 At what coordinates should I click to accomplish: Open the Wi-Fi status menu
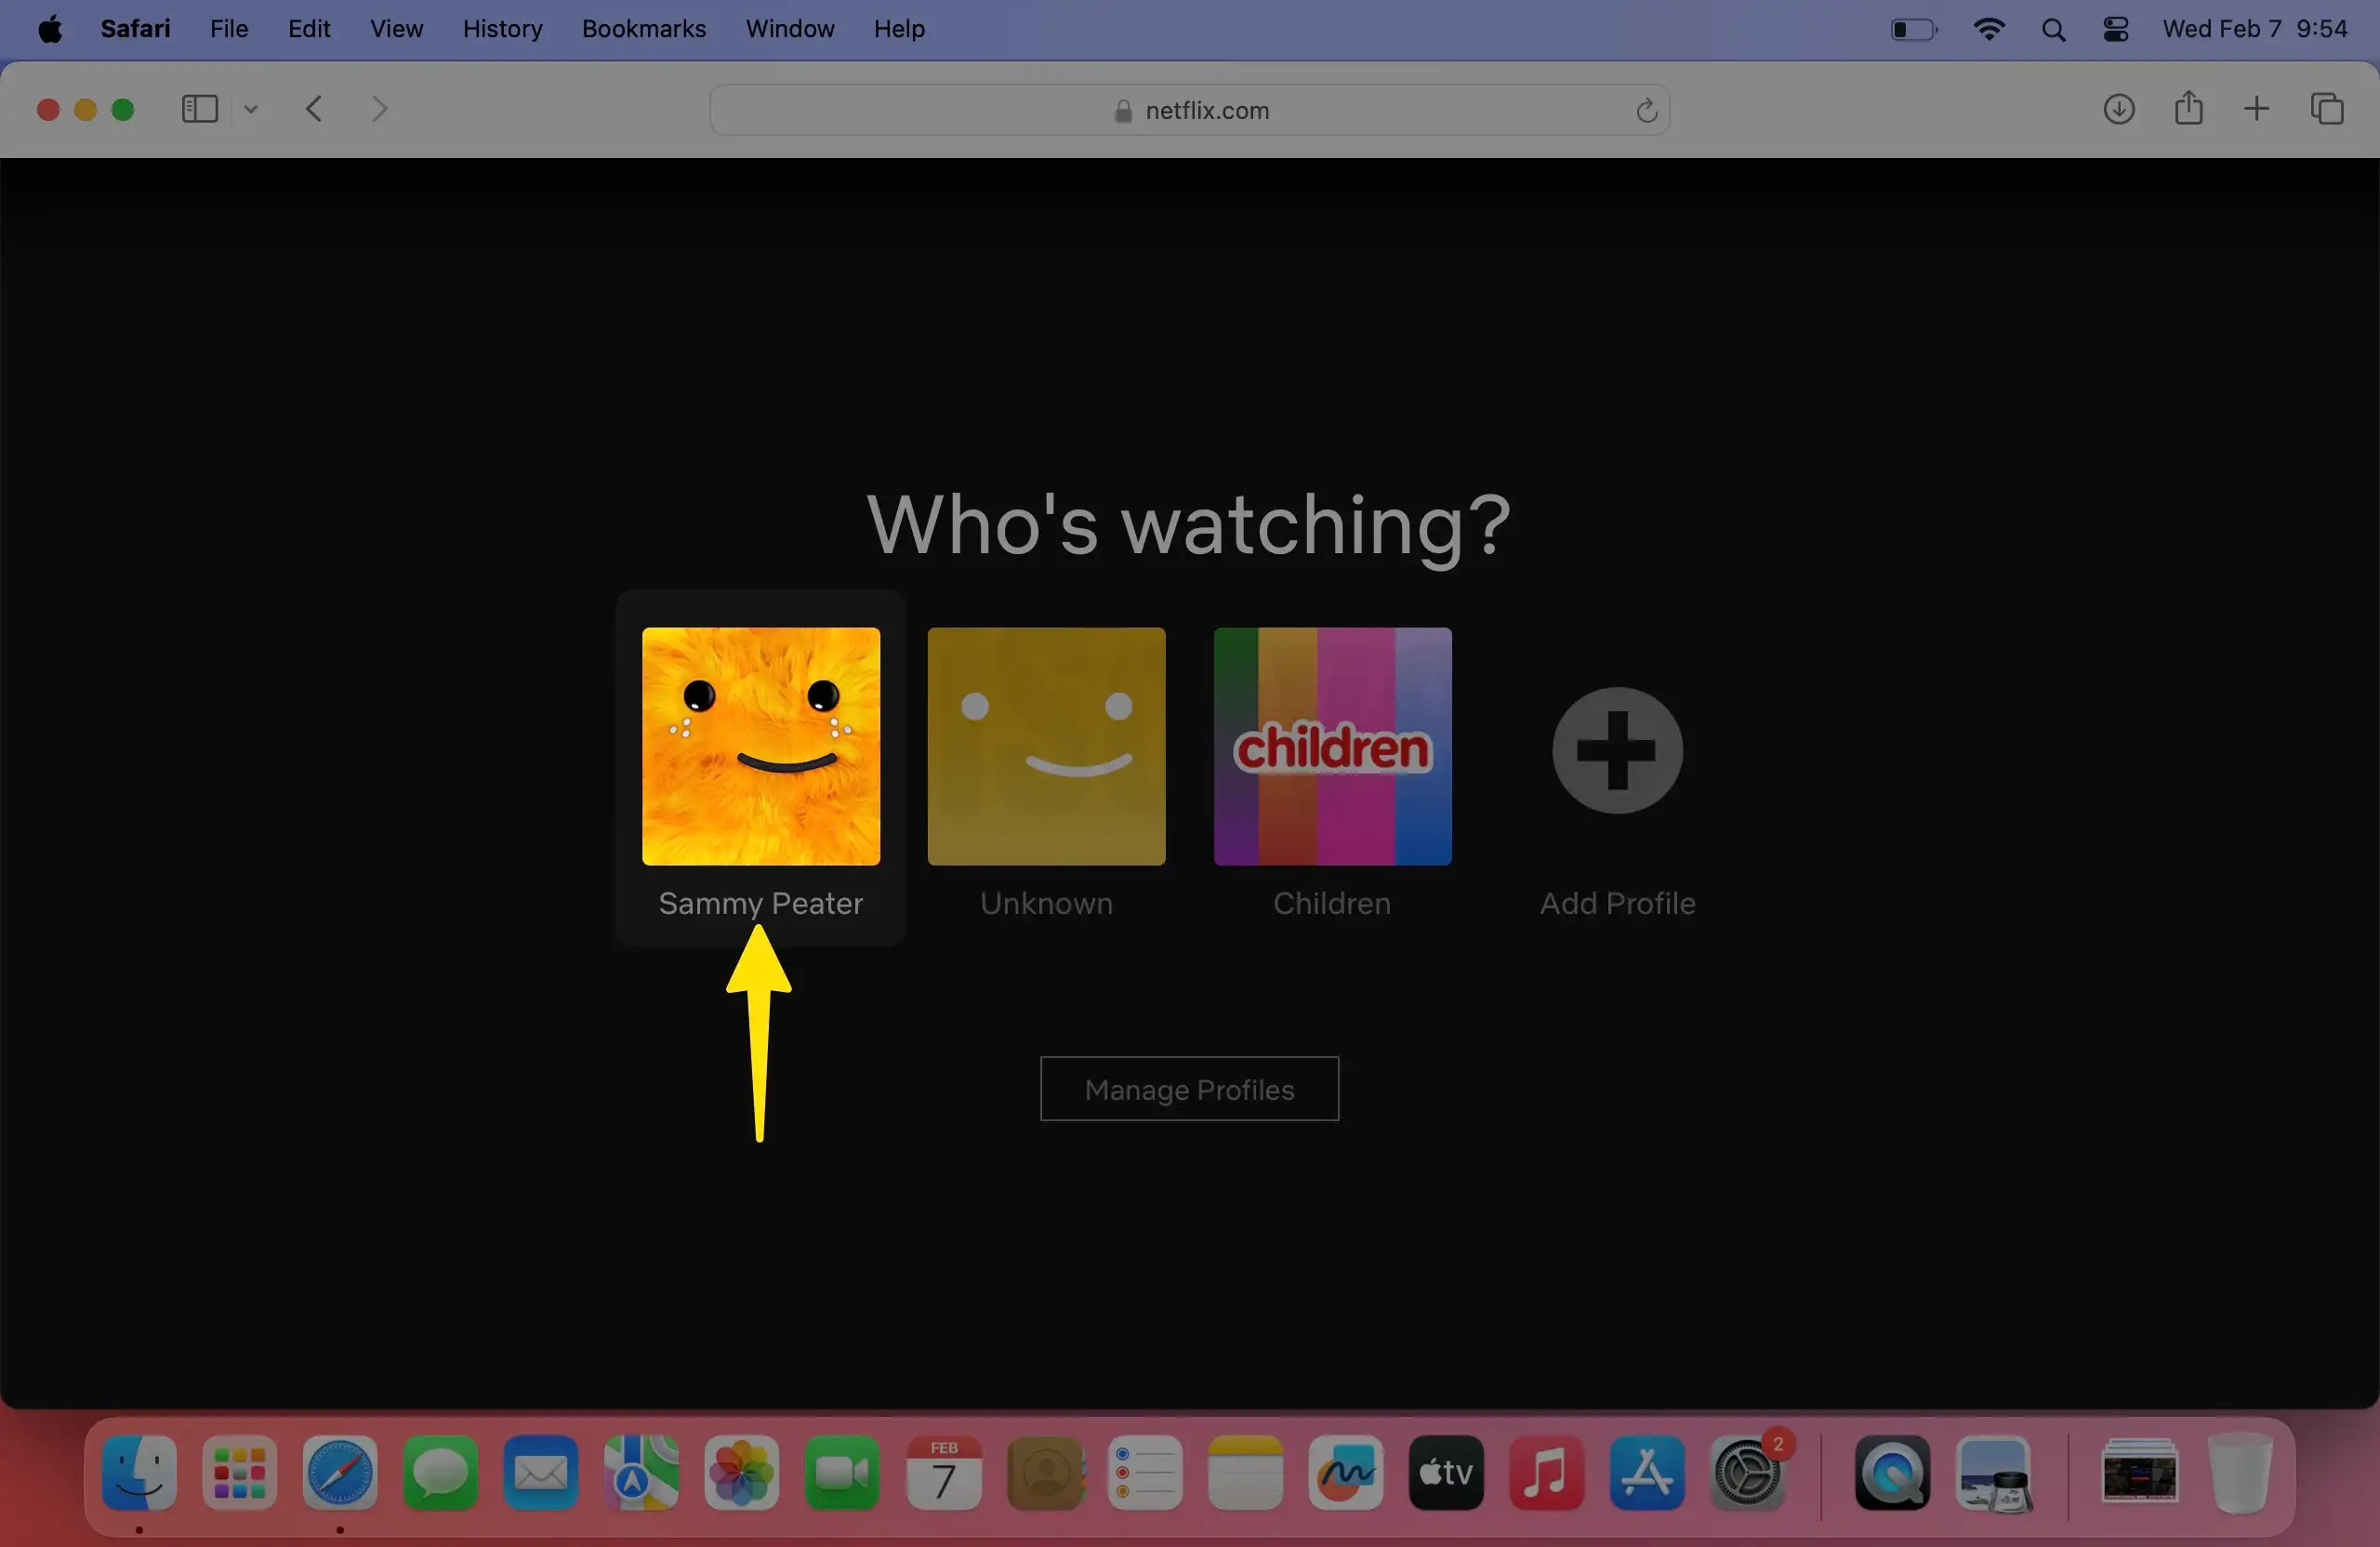tap(1988, 29)
